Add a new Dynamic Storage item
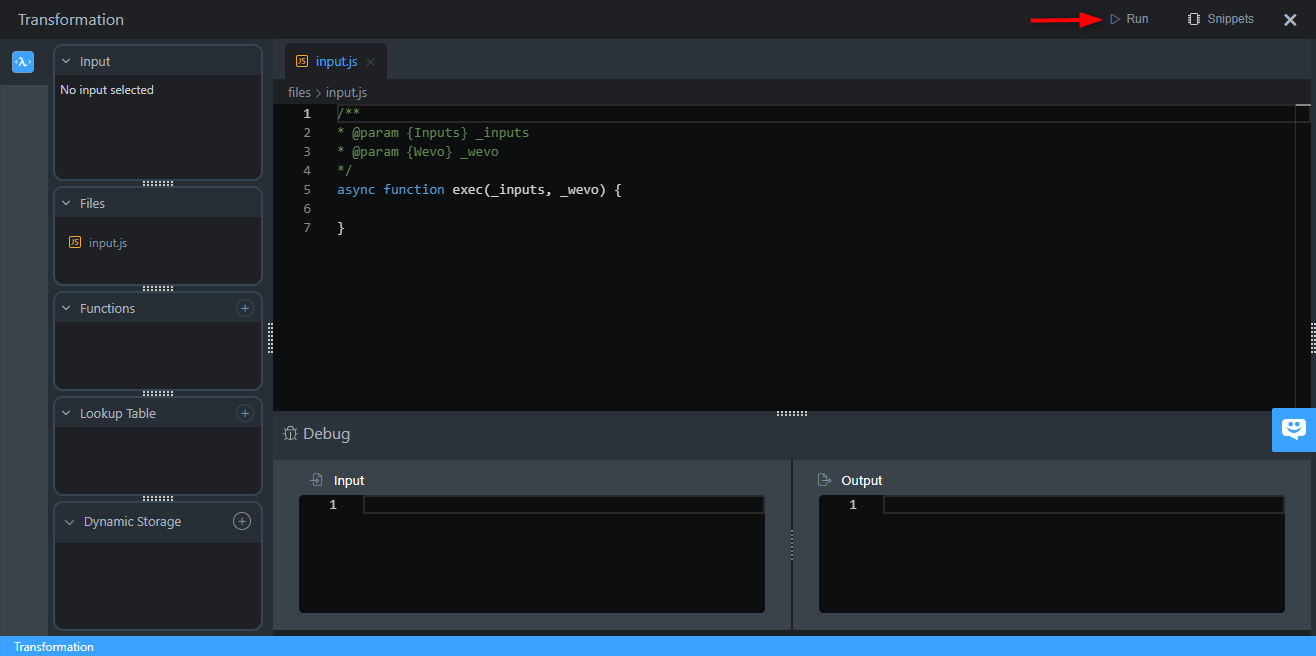This screenshot has height=656, width=1316. coord(241,521)
